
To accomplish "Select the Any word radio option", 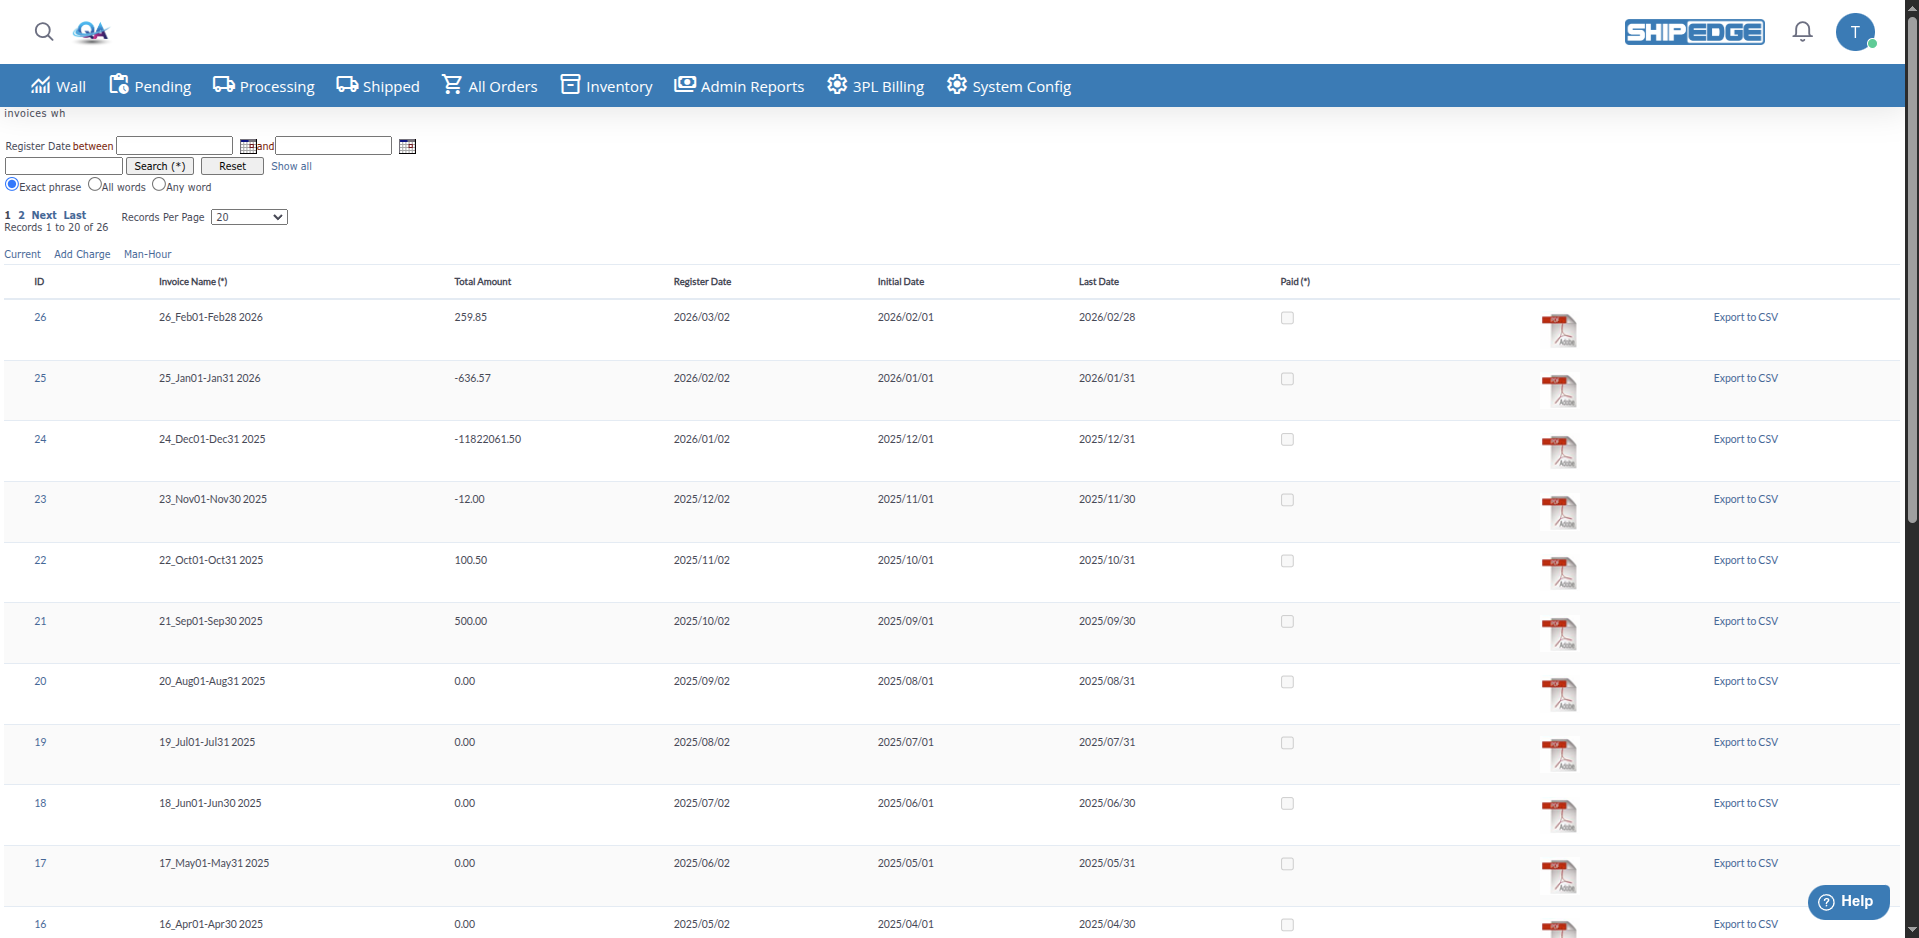I will pos(159,185).
